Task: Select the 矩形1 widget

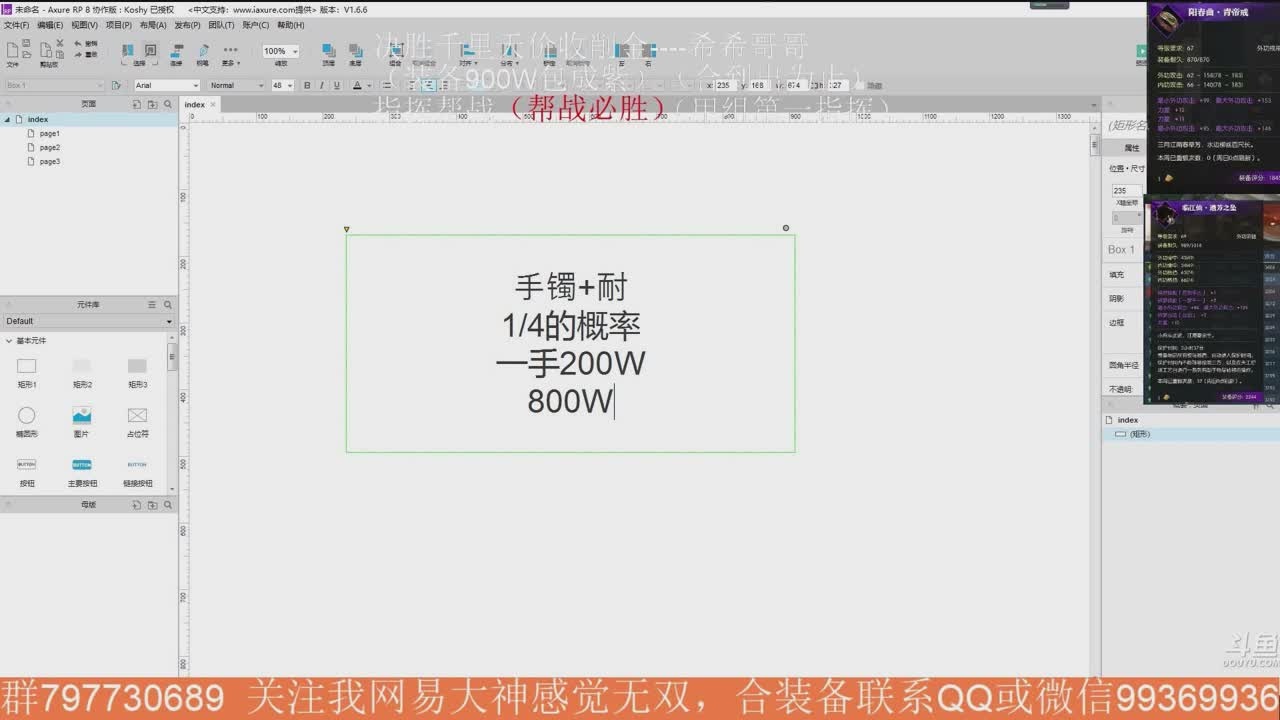Action: [27, 372]
